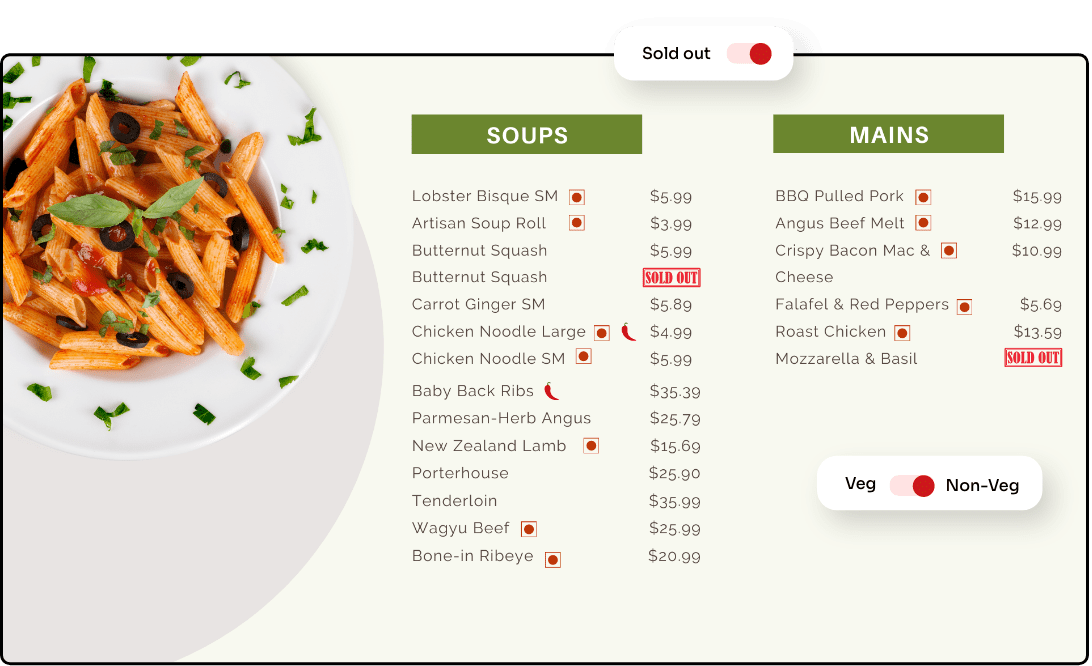Screen dimensions: 1092x666
Task: Click the SOLD OUT badge next to Butternut Squash
Action: tap(671, 277)
